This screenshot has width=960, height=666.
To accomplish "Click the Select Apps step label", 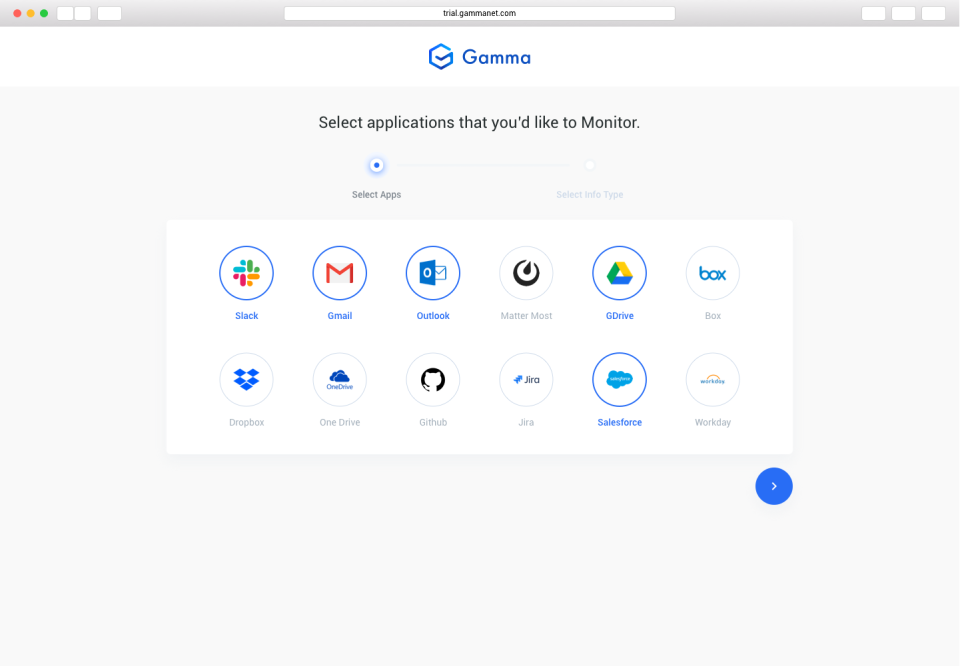I will click(x=377, y=195).
